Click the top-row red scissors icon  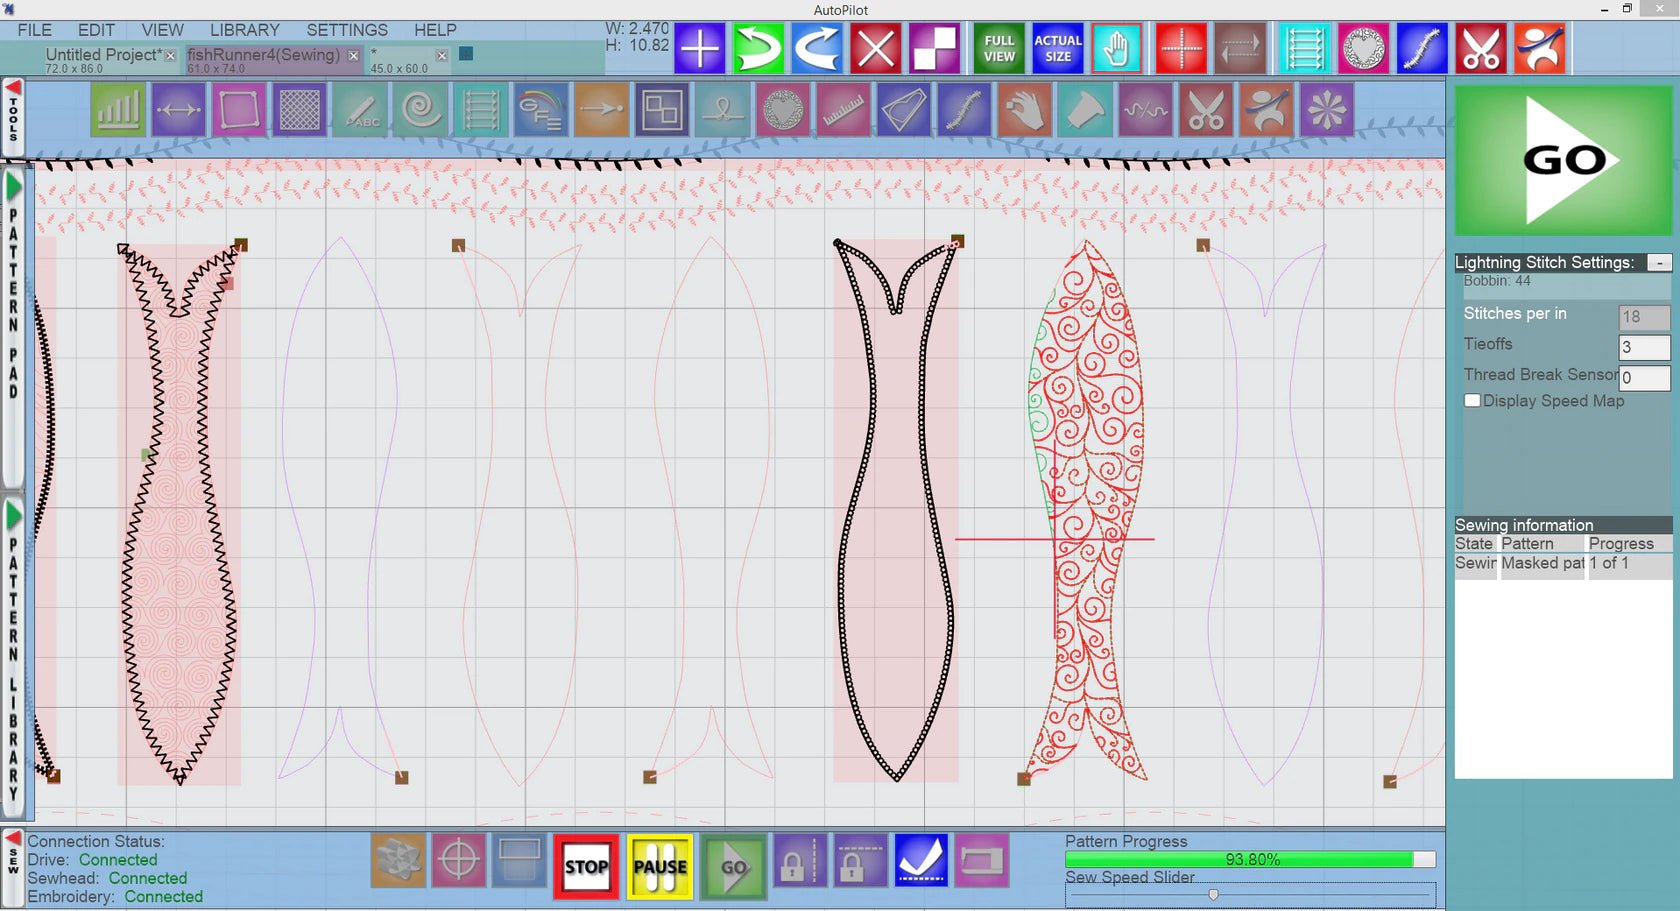tap(1480, 48)
